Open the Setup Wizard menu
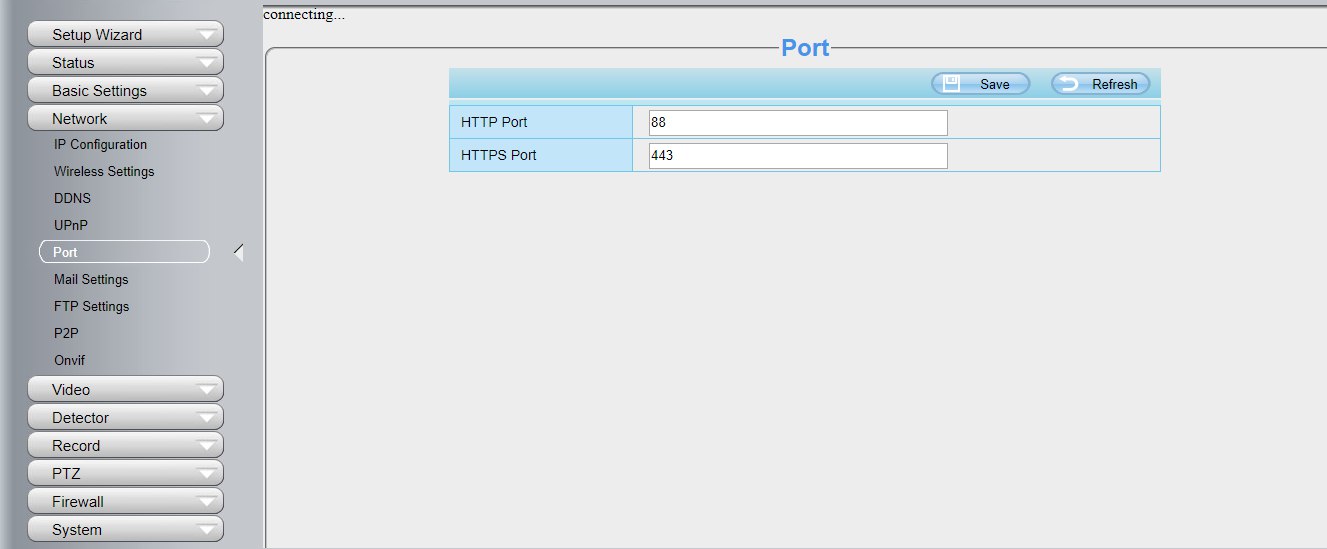1327x549 pixels. (125, 35)
